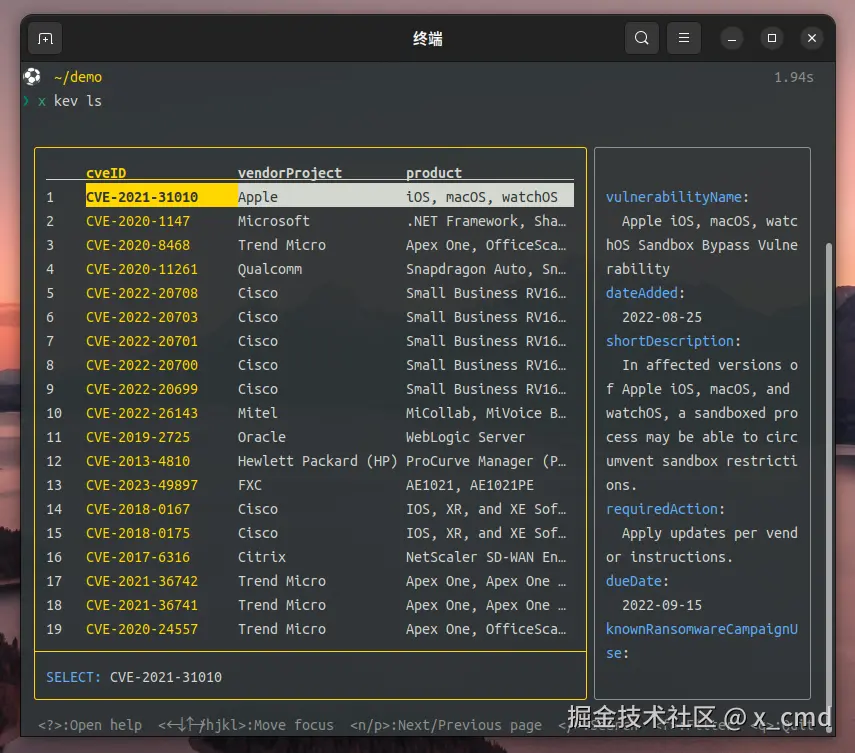855x753 pixels.
Task: Click the knownRansomwareCampaignUse label
Action: coord(702,641)
